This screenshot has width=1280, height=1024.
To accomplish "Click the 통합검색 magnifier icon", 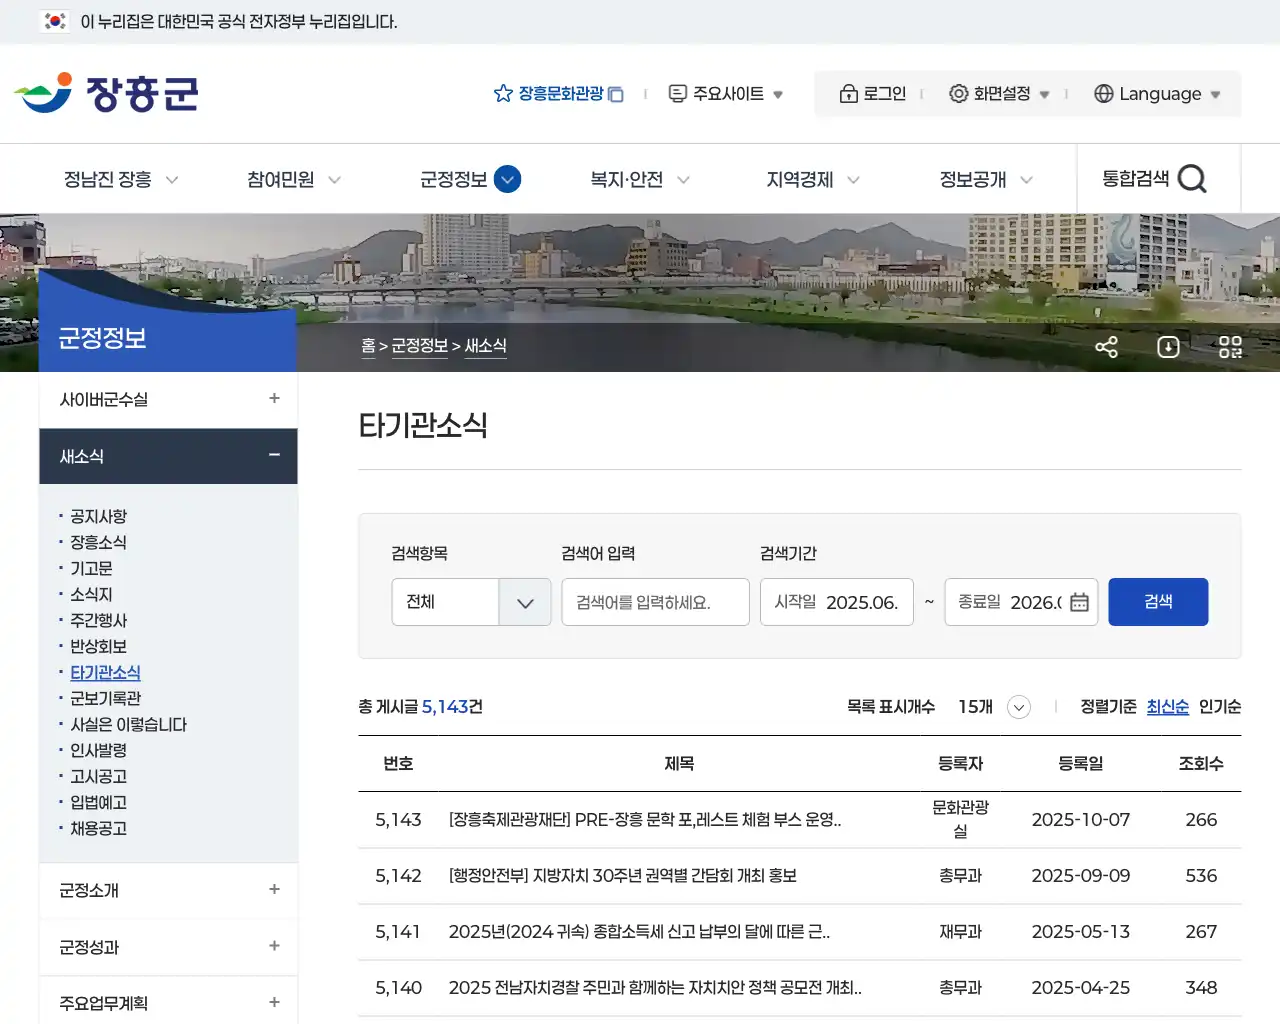I will tap(1192, 179).
